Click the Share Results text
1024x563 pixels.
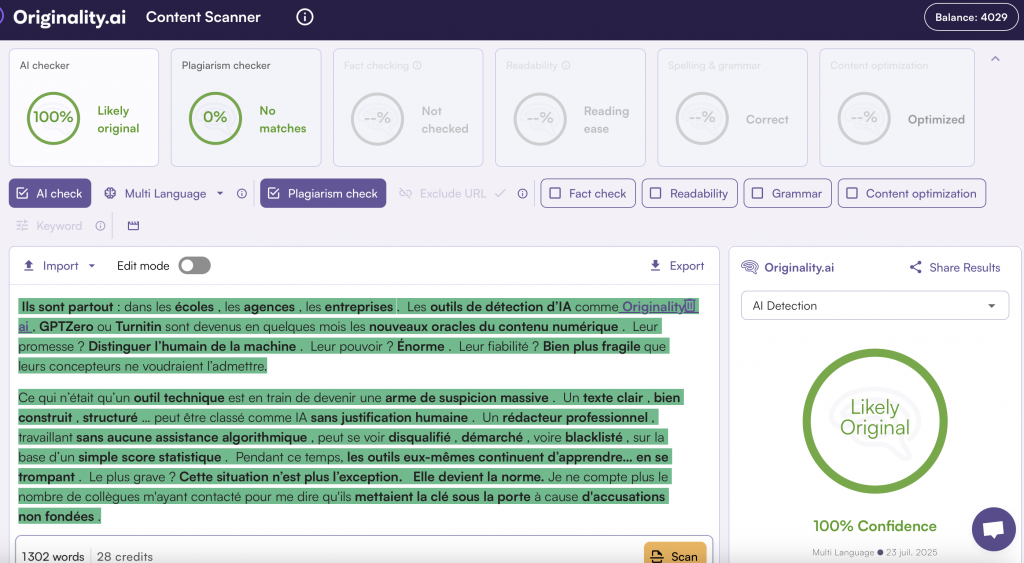965,267
